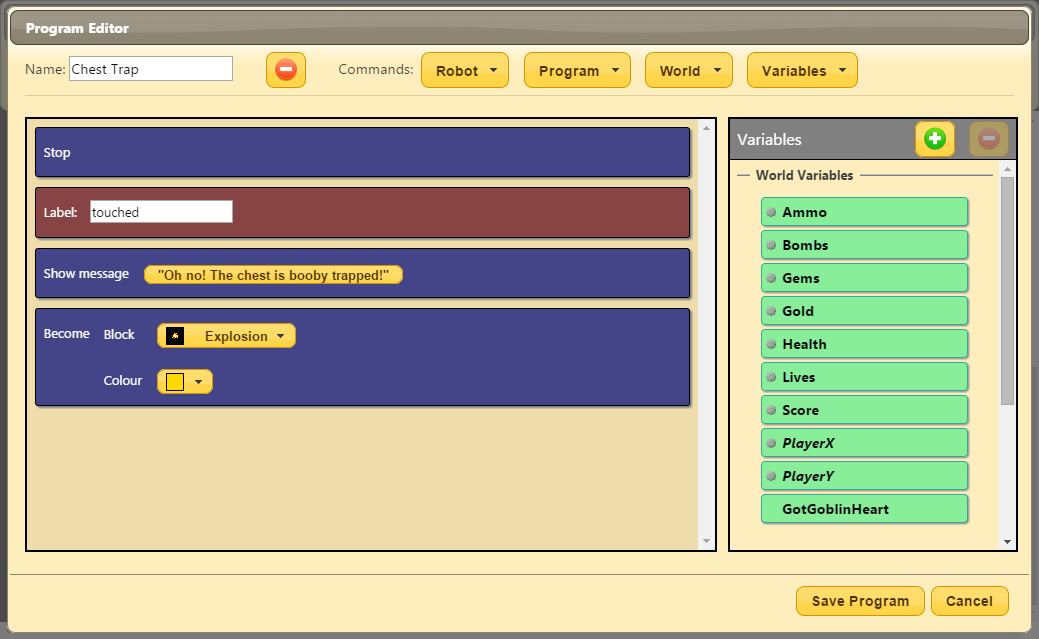Click the yellow colour swatch
The image size is (1039, 639).
pyautogui.click(x=175, y=382)
